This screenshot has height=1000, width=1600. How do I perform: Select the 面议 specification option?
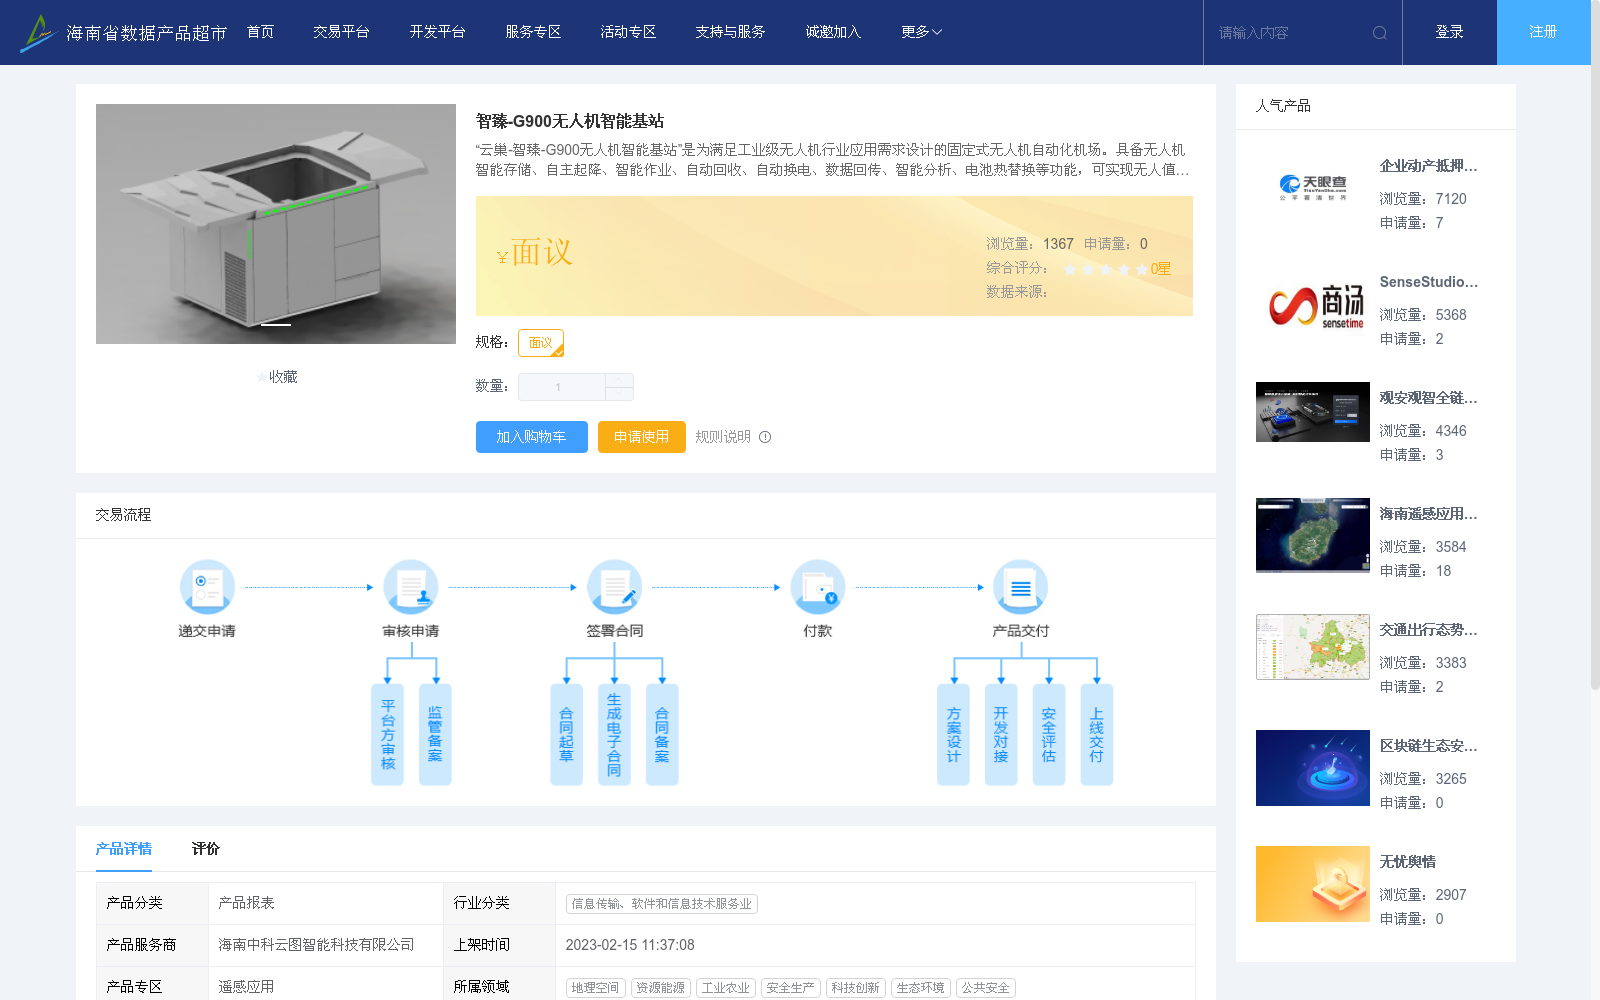point(541,343)
